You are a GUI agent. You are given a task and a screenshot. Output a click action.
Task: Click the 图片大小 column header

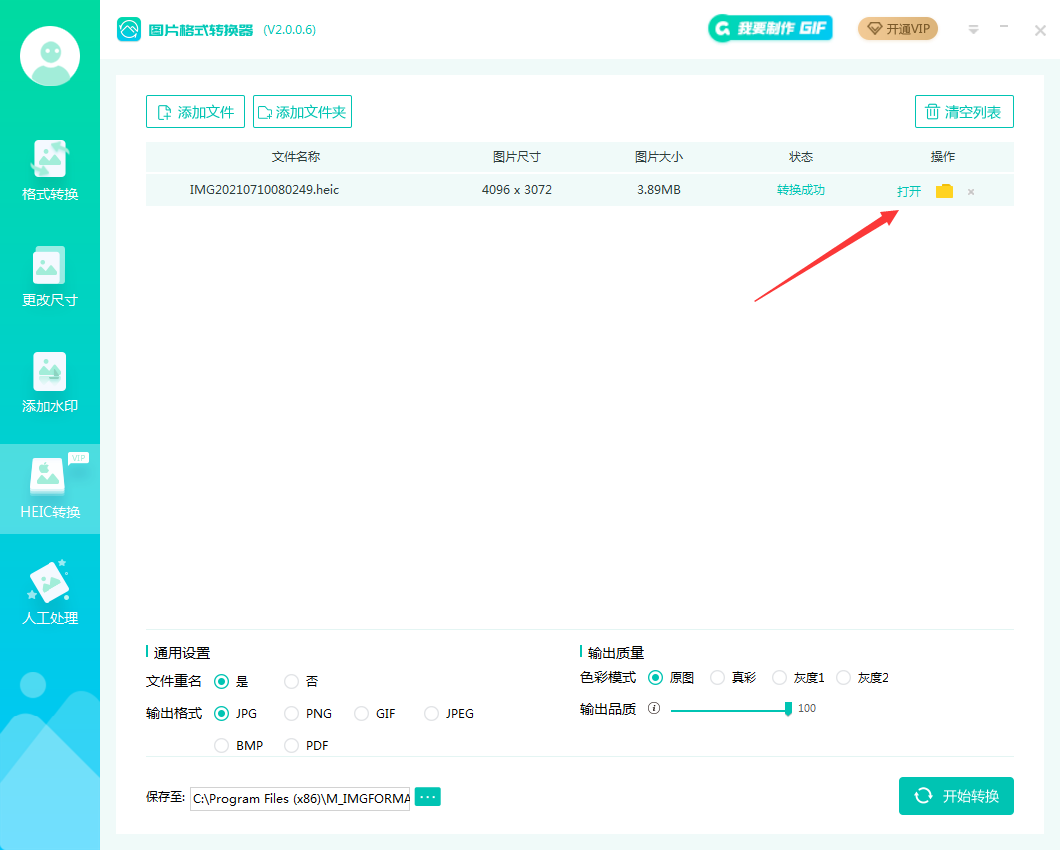(658, 157)
